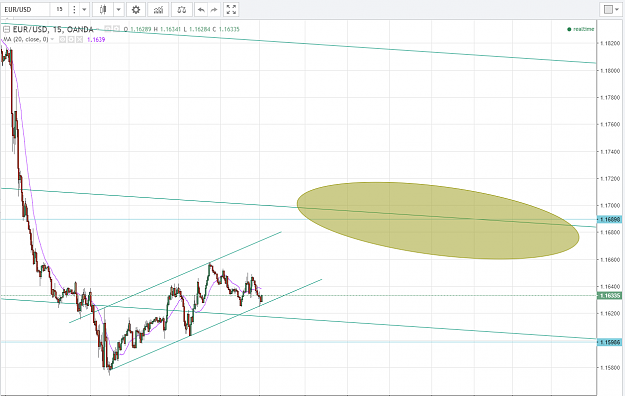Click the 1.15800 price axis label
Viewport: 625px width, 396px height.
[x=610, y=367]
